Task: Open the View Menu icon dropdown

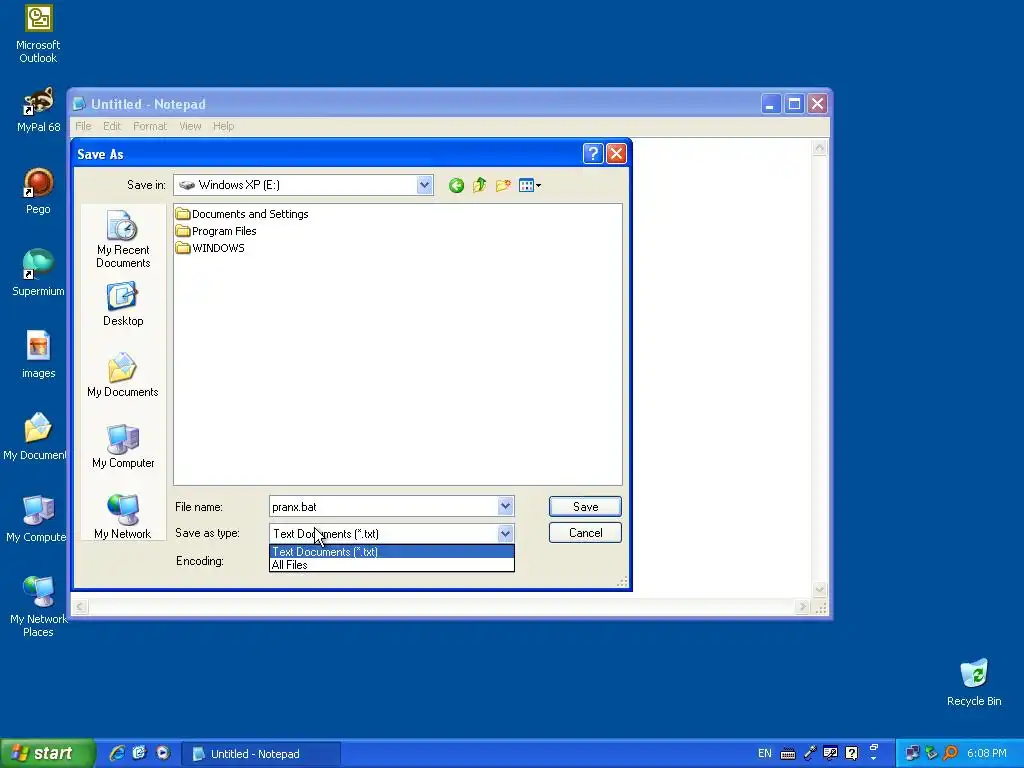Action: pyautogui.click(x=530, y=185)
